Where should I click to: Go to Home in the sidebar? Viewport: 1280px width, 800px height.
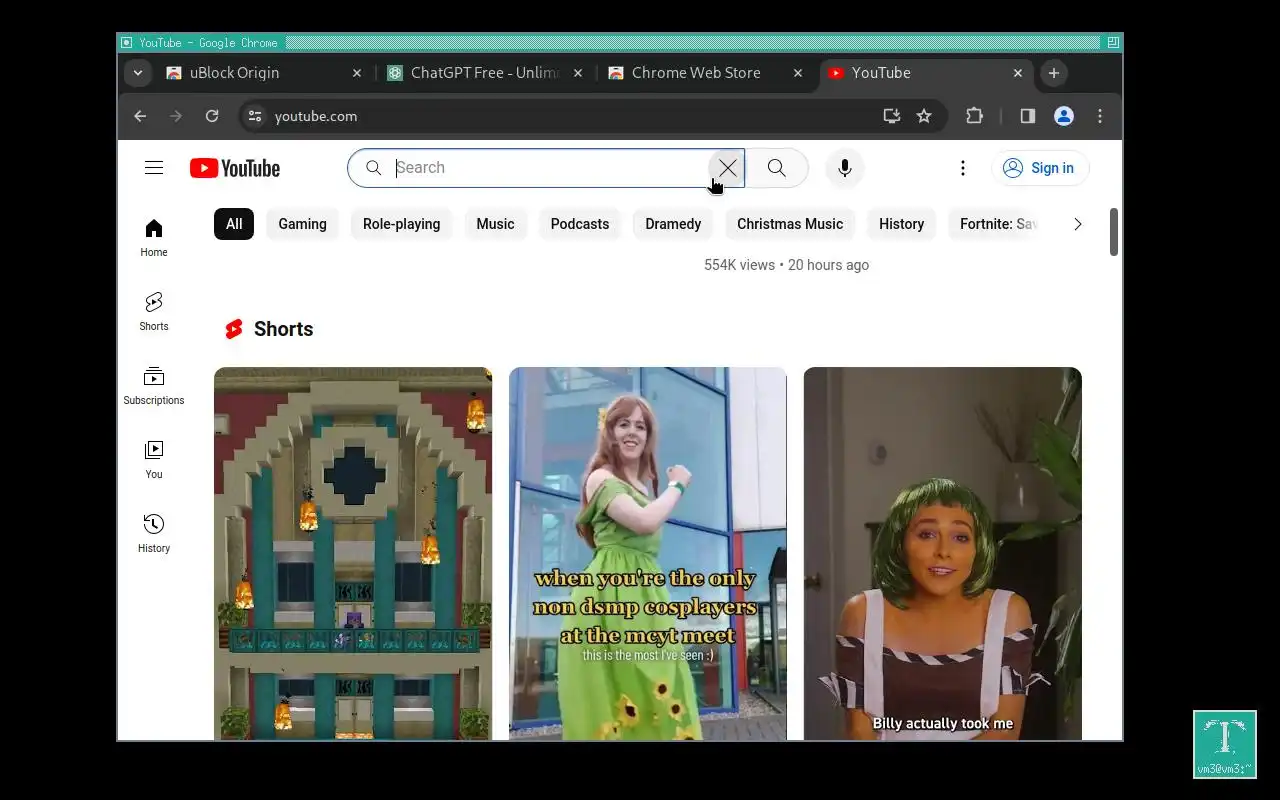pos(154,238)
